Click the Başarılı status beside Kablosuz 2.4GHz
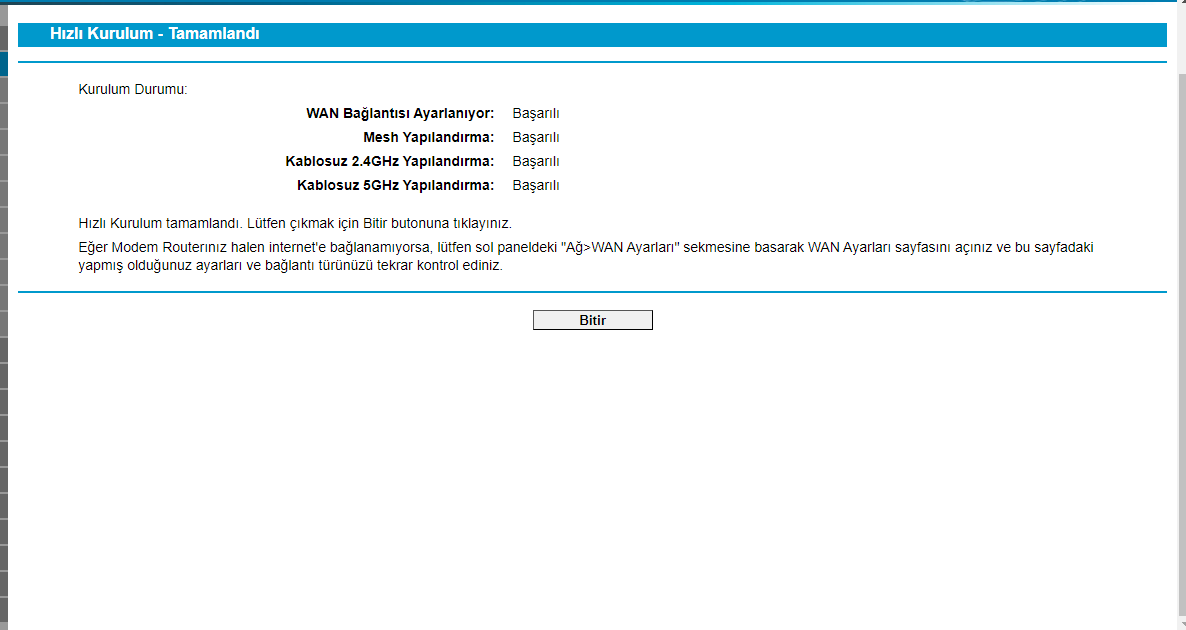Viewport: 1186px width, 630px height. 536,161
